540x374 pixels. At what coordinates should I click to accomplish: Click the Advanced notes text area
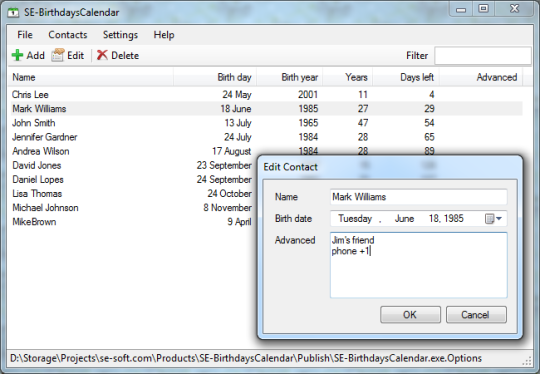[418, 265]
